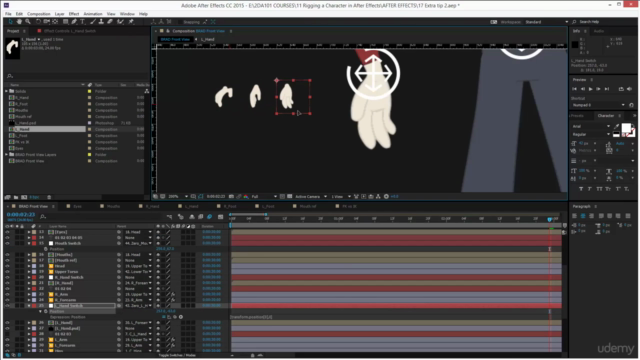
Task: Select the Roto Brush tool
Action: click(x=120, y=22)
